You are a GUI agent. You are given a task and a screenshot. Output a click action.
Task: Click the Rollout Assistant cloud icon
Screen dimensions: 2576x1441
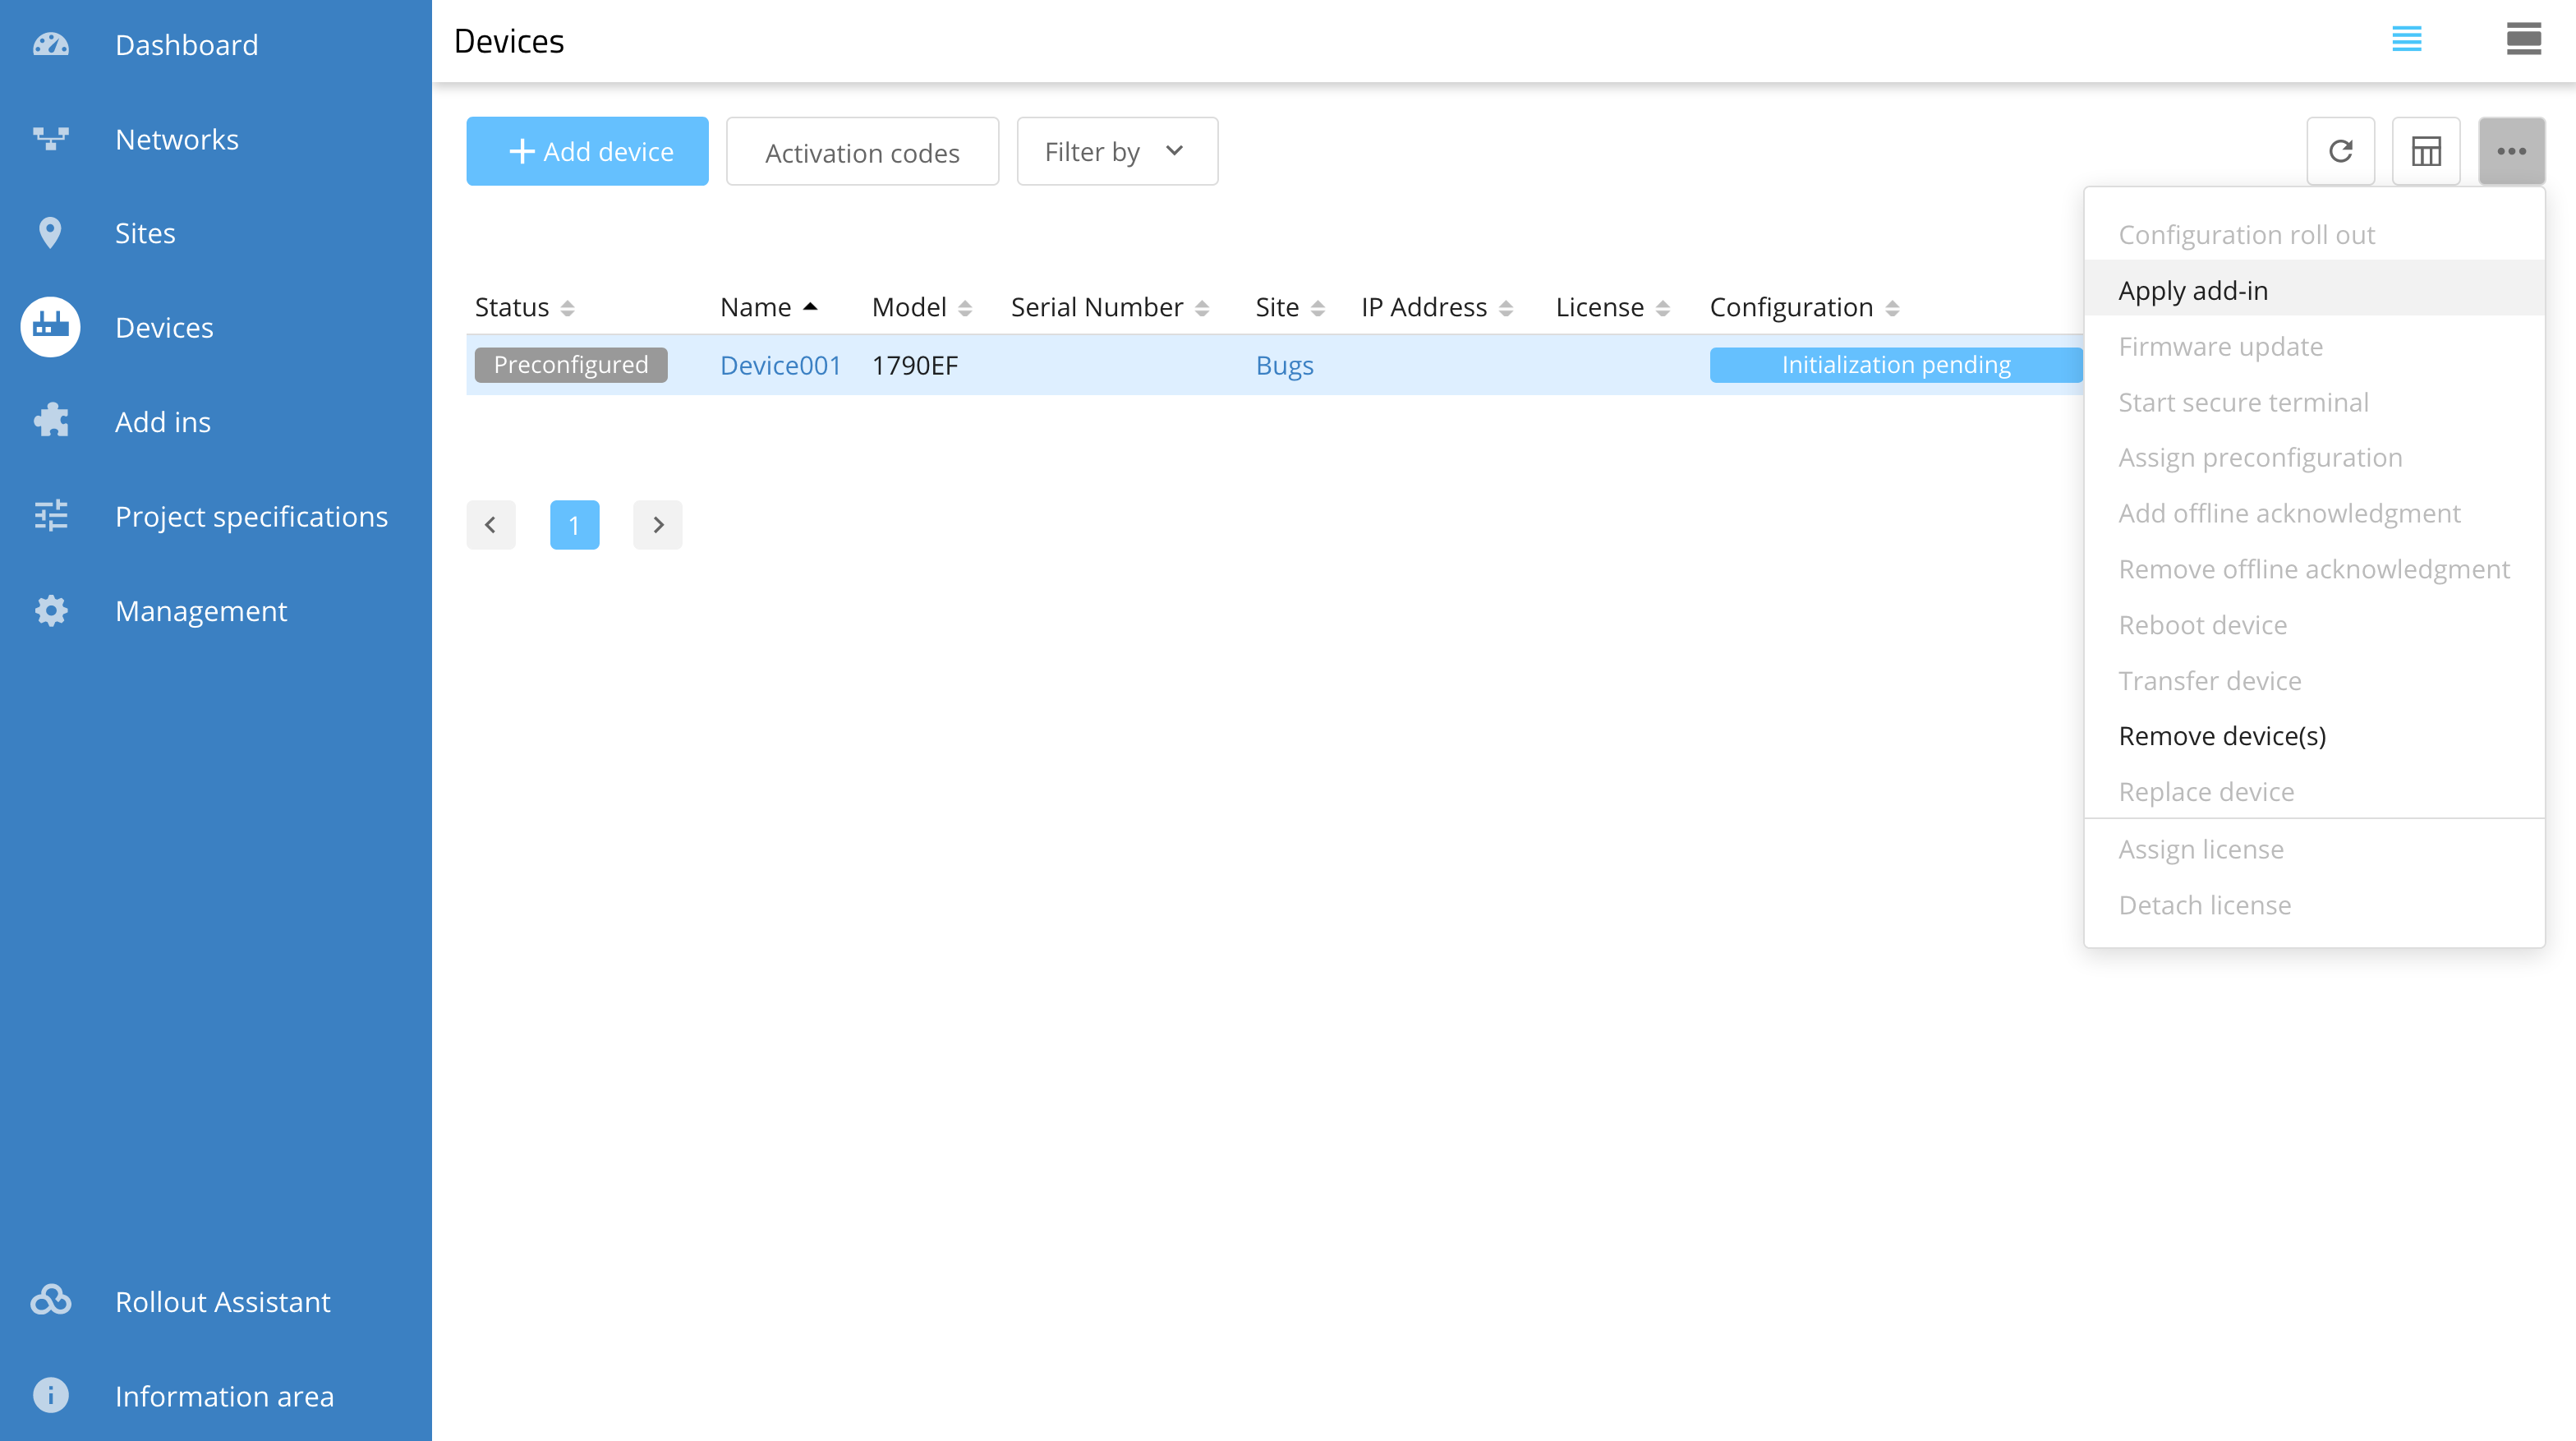click(50, 1300)
